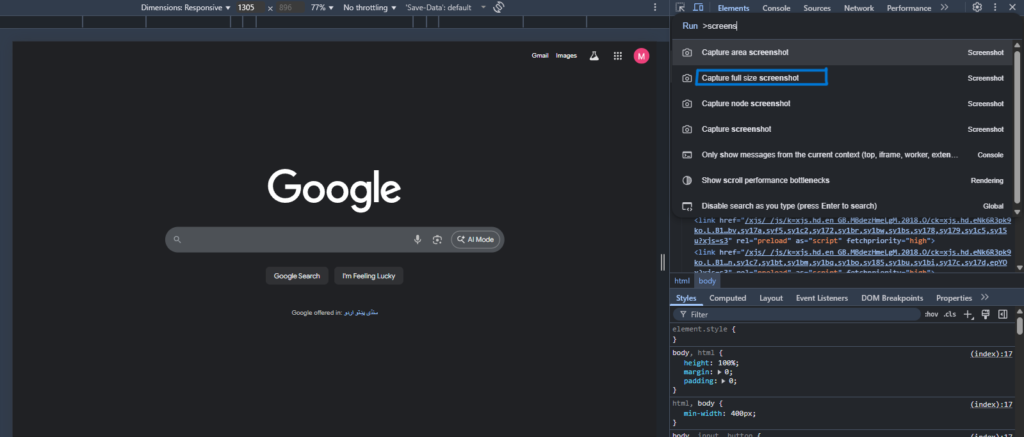Image resolution: width=1024 pixels, height=437 pixels.
Task: Click icon beside Disable search as you type
Action: click(687, 206)
